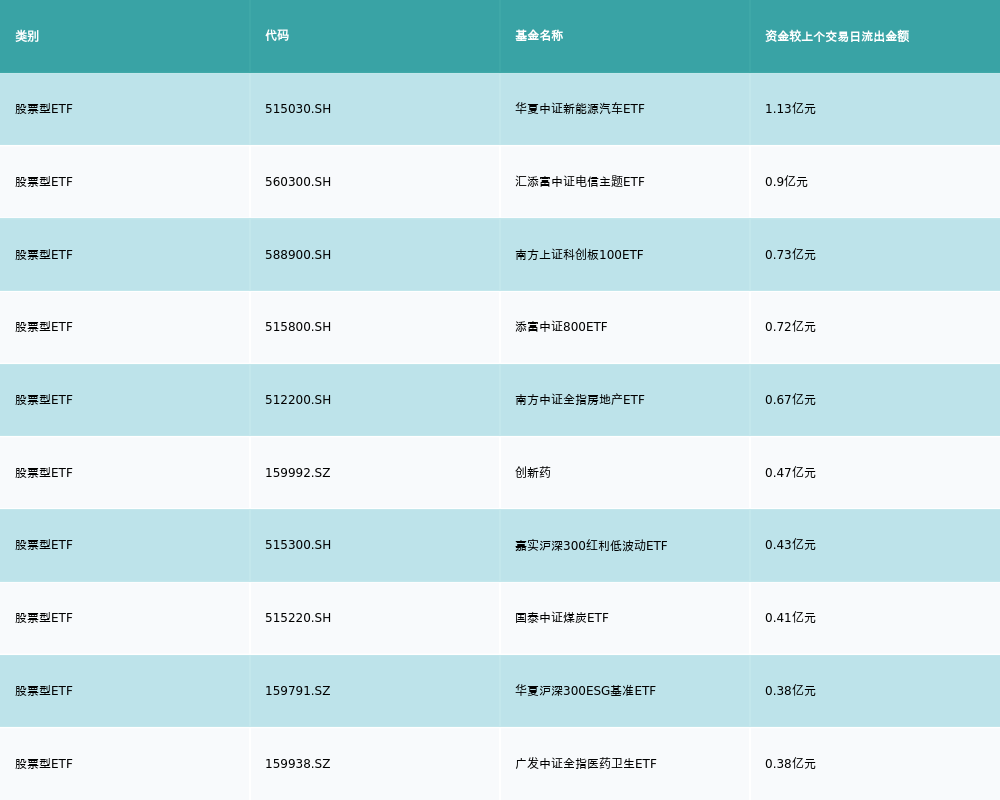Select code 560300.SH
Image resolution: width=1000 pixels, height=800 pixels.
pyautogui.click(x=298, y=182)
